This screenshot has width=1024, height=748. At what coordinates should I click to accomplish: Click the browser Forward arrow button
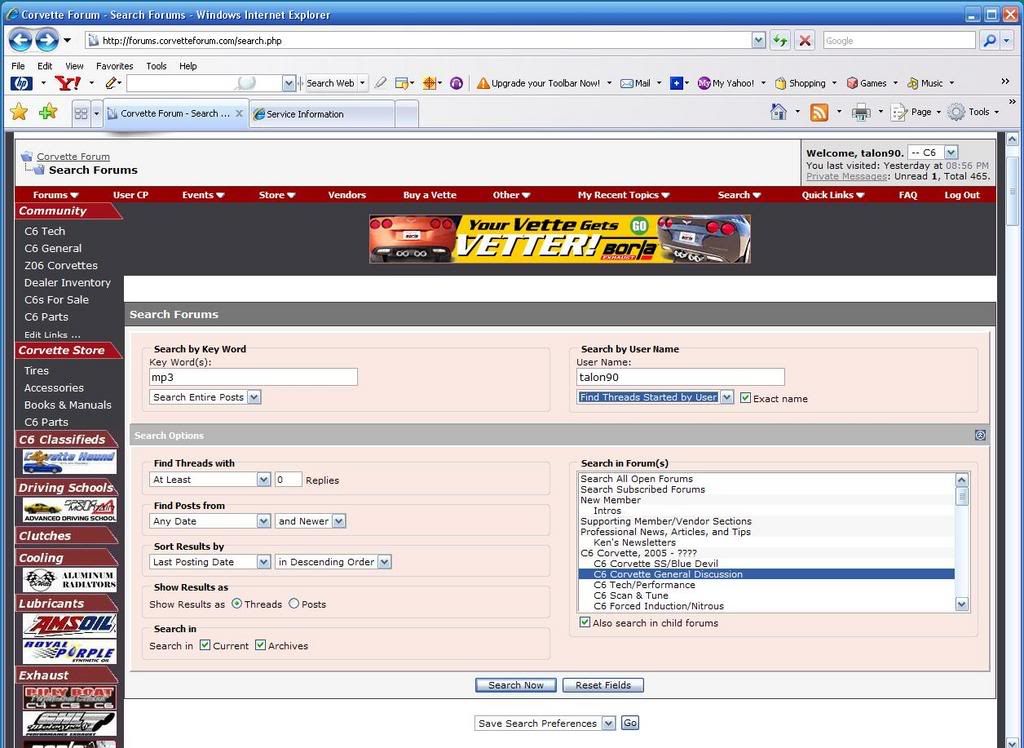pos(46,41)
